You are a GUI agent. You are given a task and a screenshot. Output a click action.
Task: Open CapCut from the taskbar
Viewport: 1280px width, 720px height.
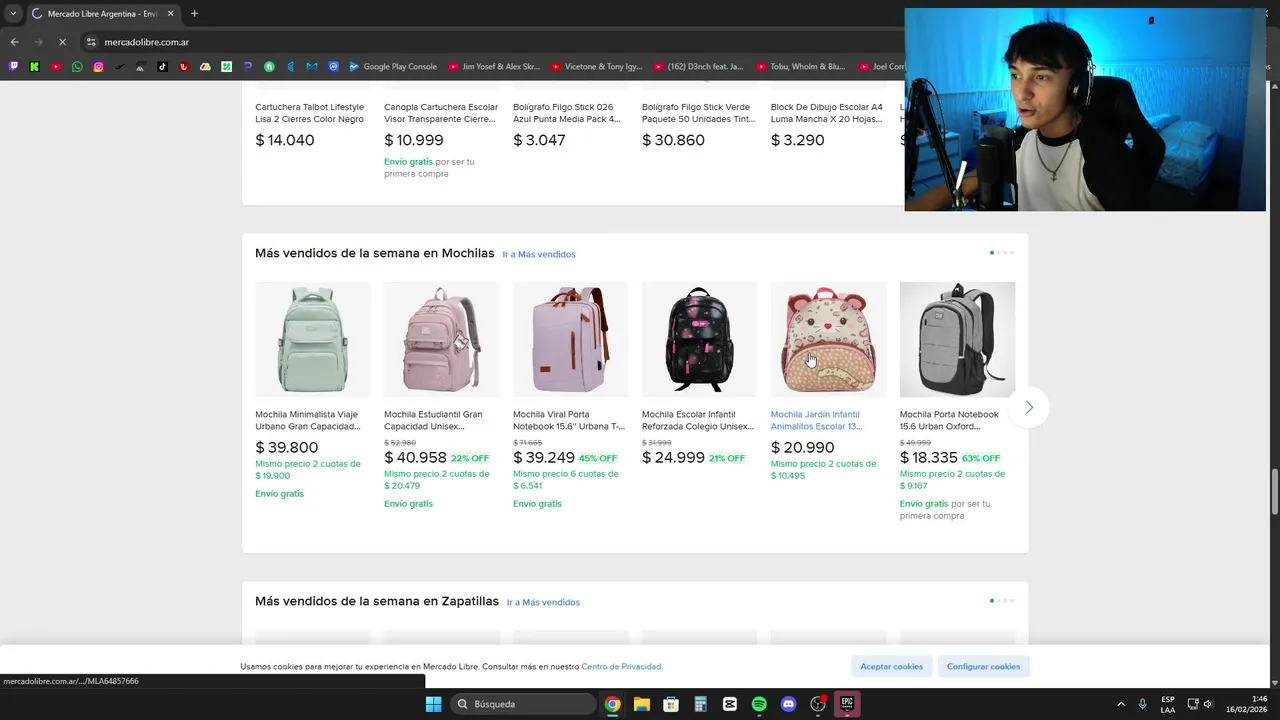pyautogui.click(x=730, y=704)
